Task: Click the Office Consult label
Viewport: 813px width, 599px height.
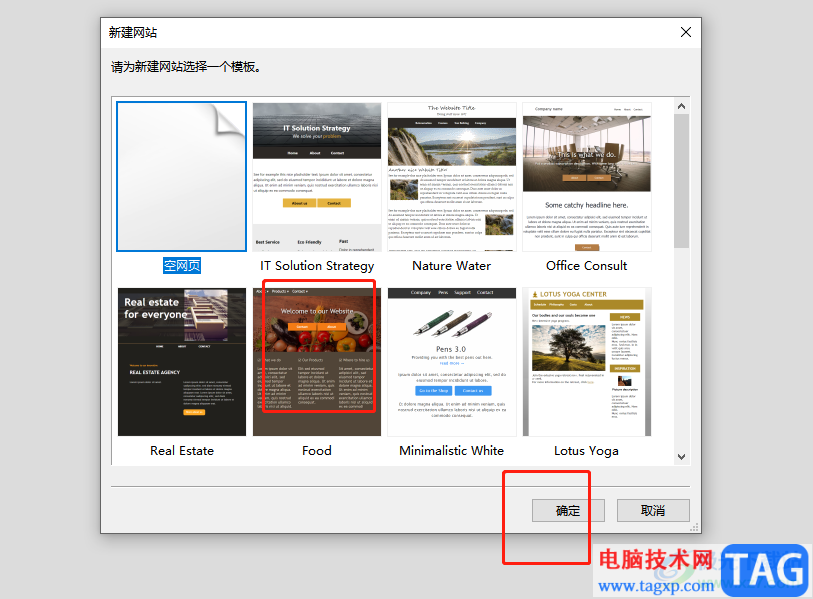Action: (586, 266)
